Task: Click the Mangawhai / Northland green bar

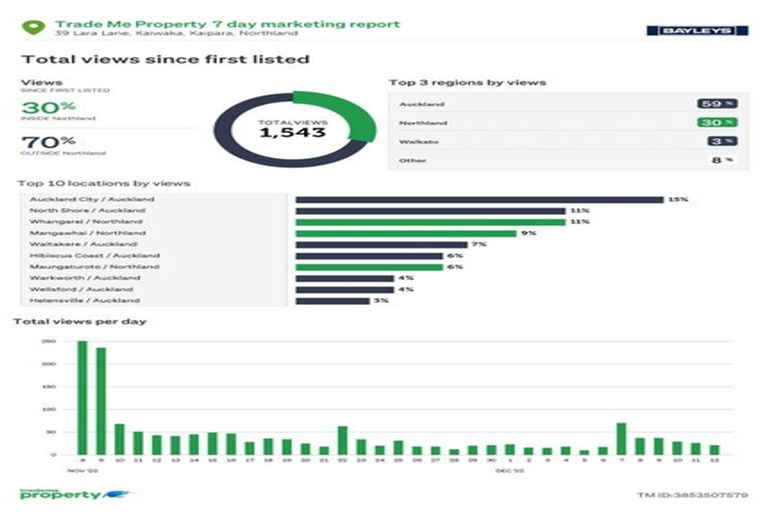Action: click(x=405, y=233)
